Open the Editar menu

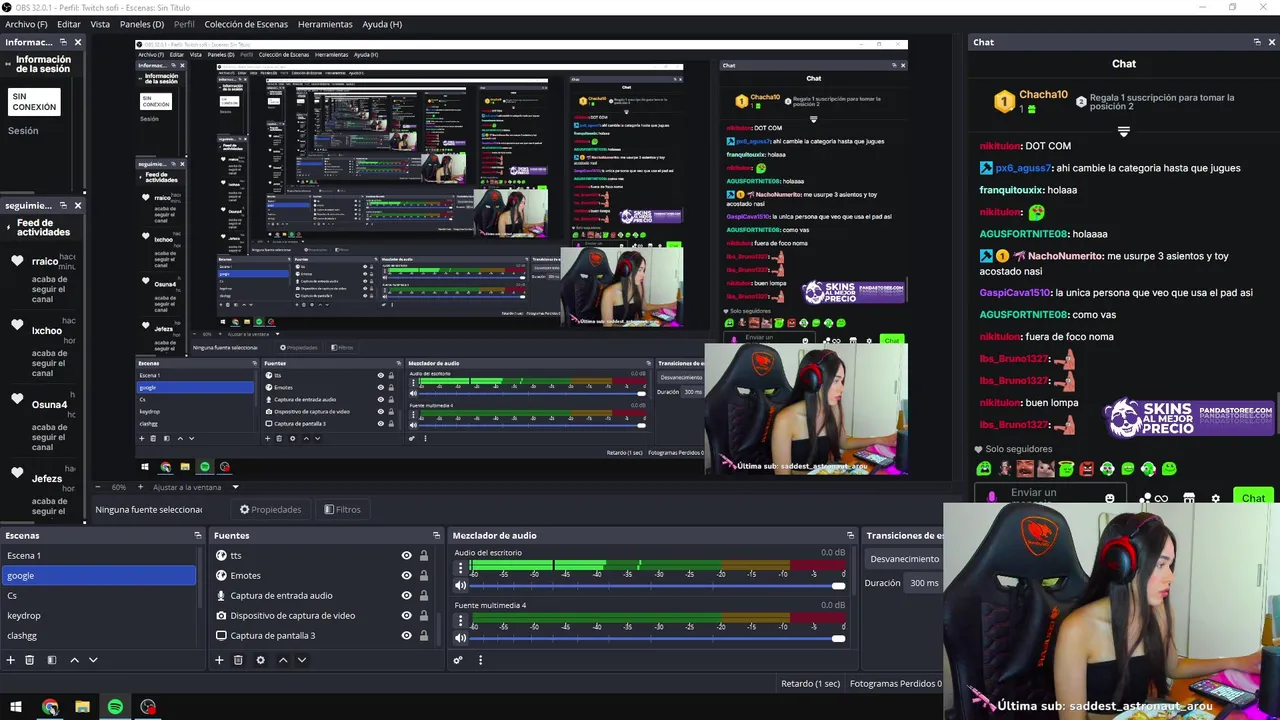pyautogui.click(x=69, y=24)
